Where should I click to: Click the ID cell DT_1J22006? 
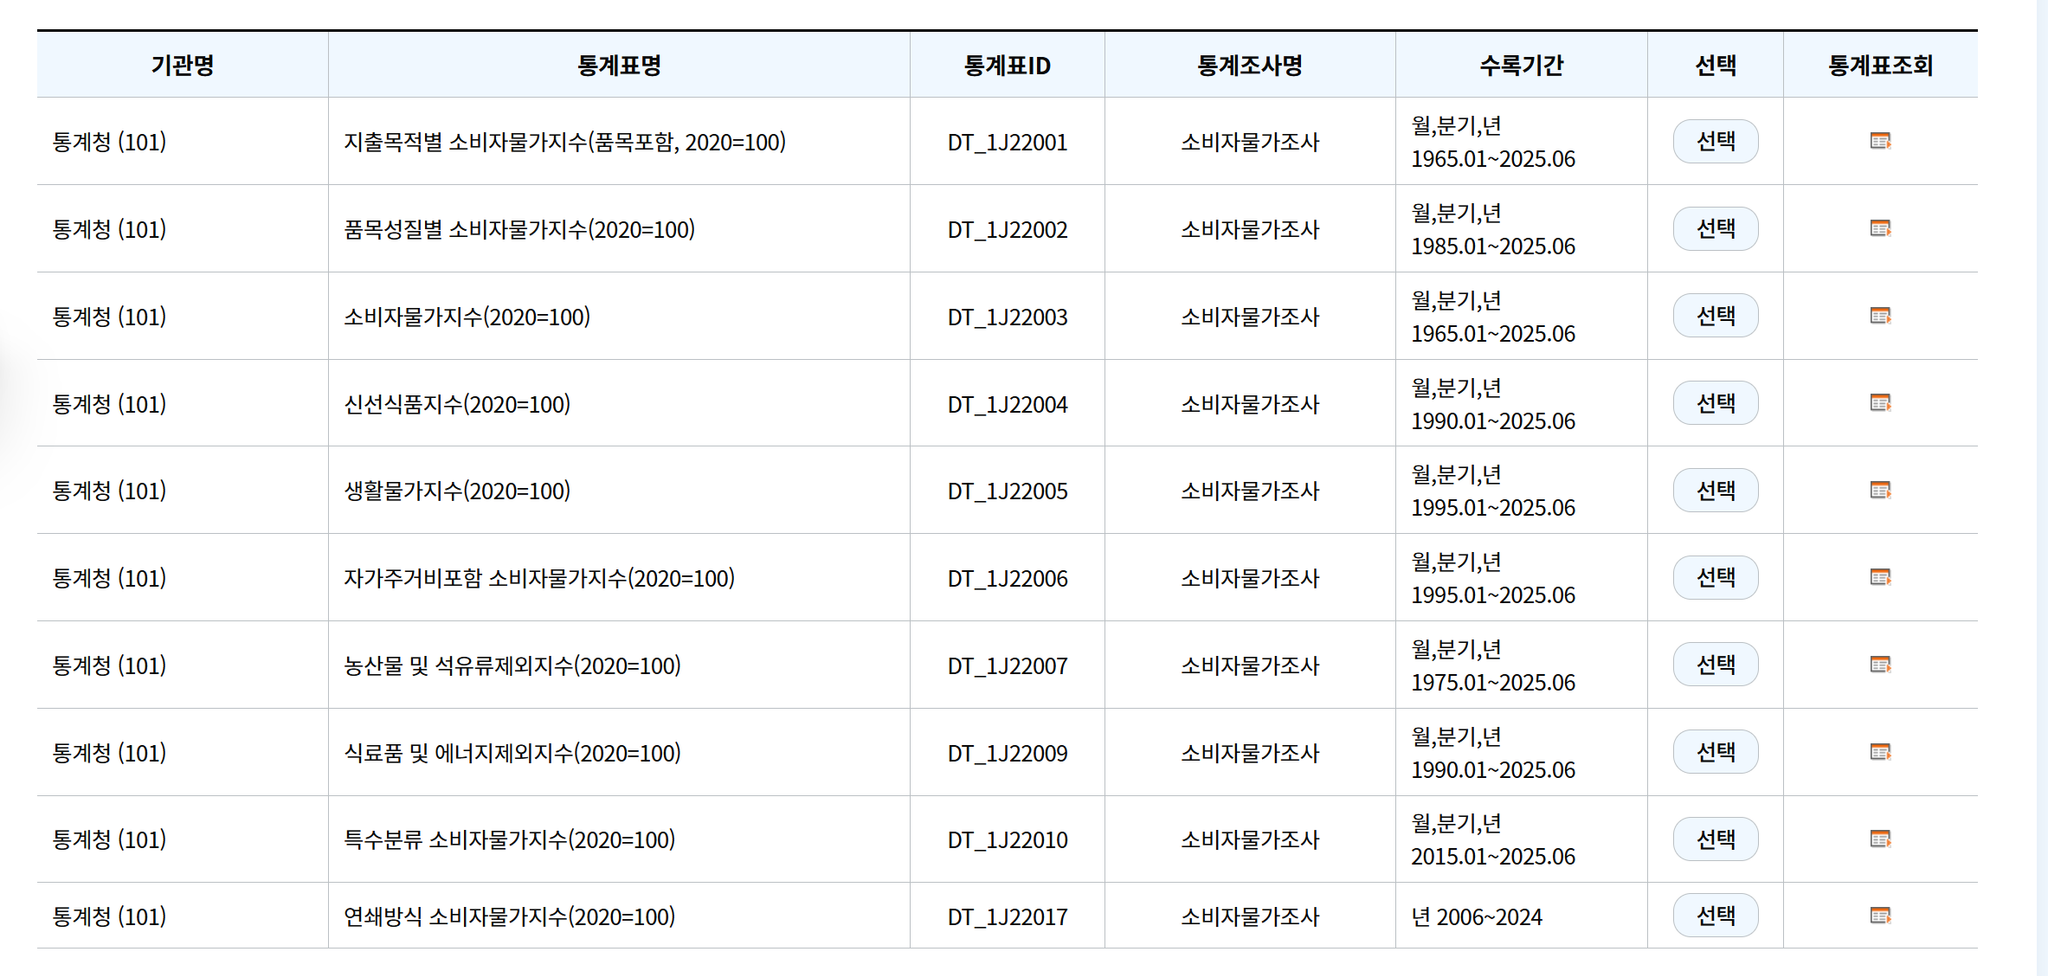tap(1007, 579)
